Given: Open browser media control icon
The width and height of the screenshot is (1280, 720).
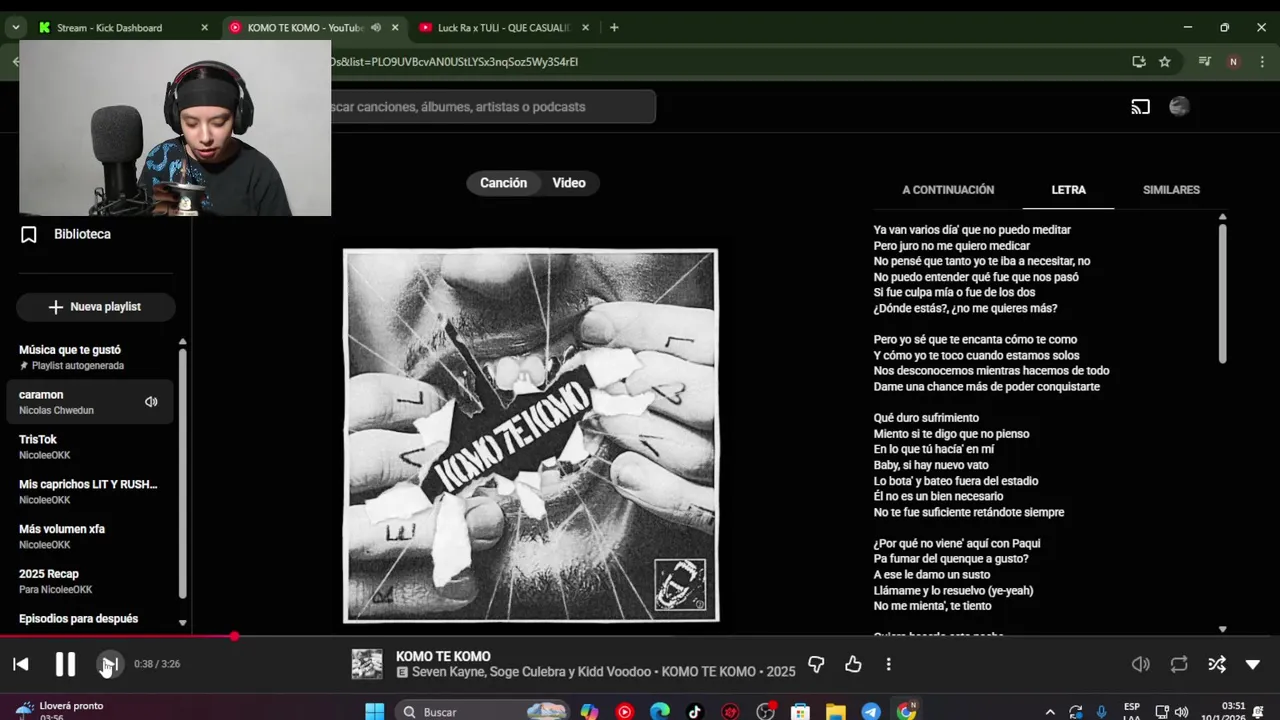Looking at the screenshot, I should coord(1205,62).
